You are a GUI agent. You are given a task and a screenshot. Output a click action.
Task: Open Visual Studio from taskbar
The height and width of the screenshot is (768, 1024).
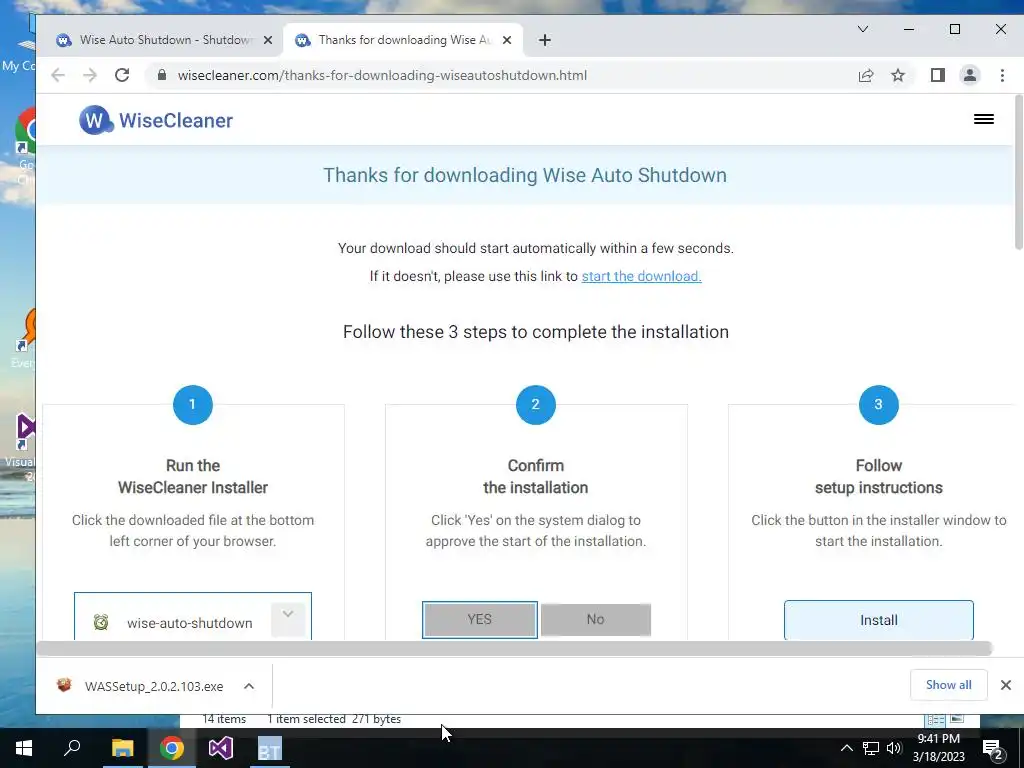point(221,748)
